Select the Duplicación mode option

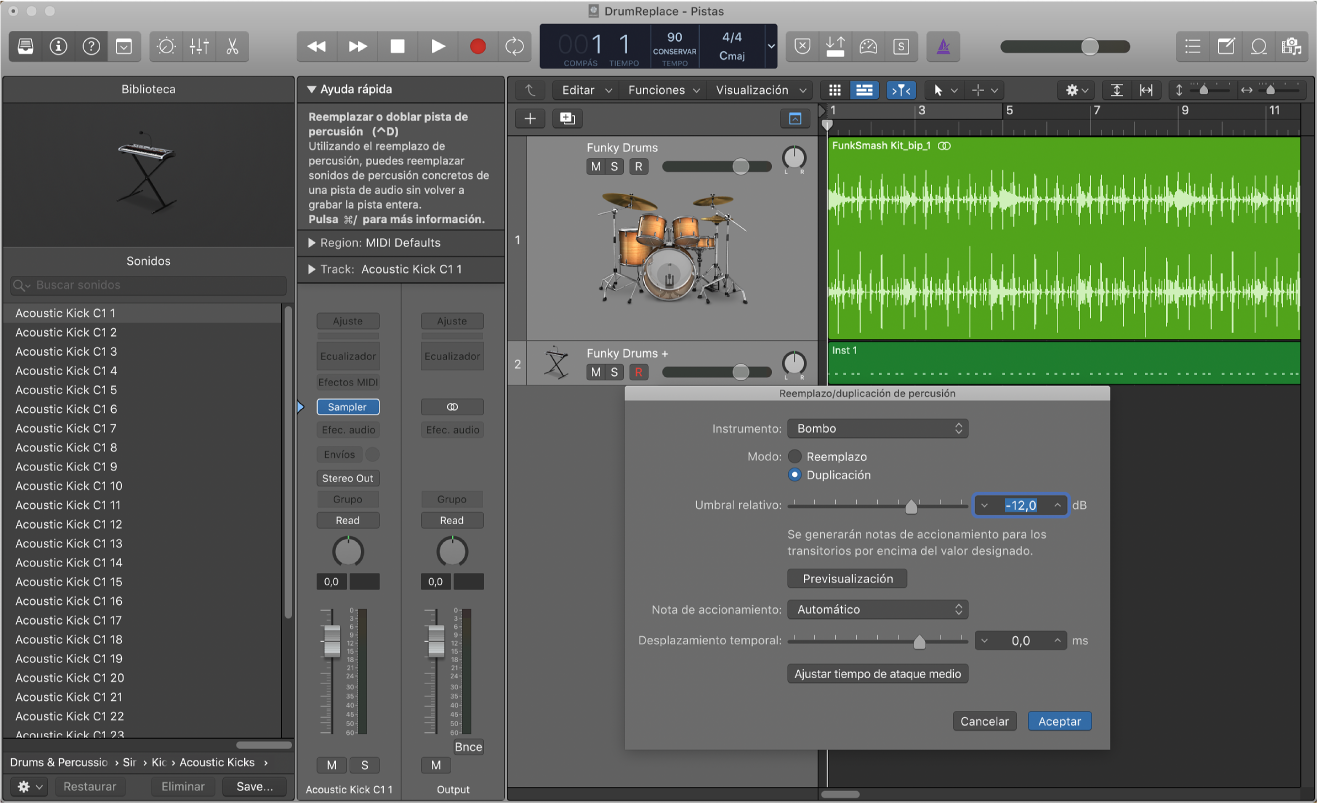[x=795, y=475]
